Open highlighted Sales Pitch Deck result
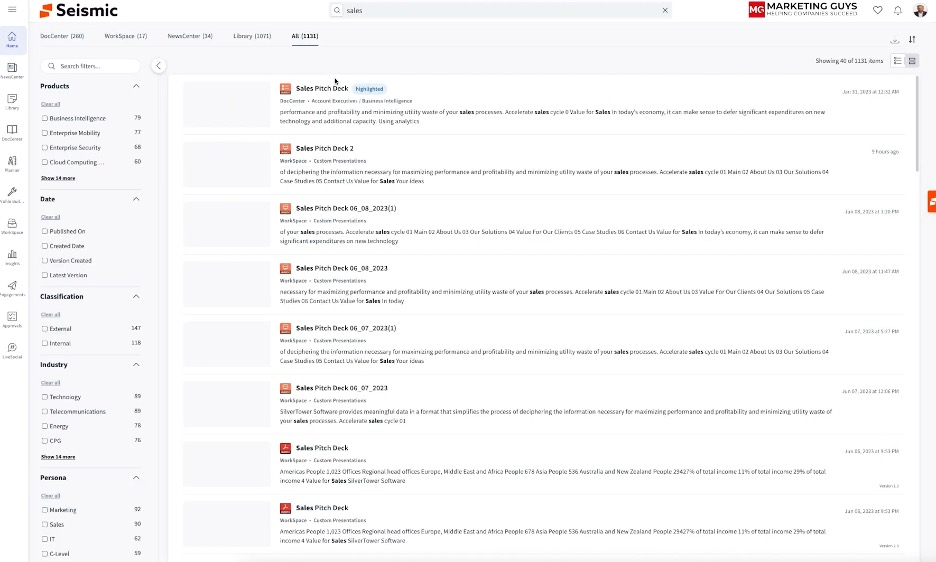Image resolution: width=936 pixels, height=562 pixels. tap(322, 88)
